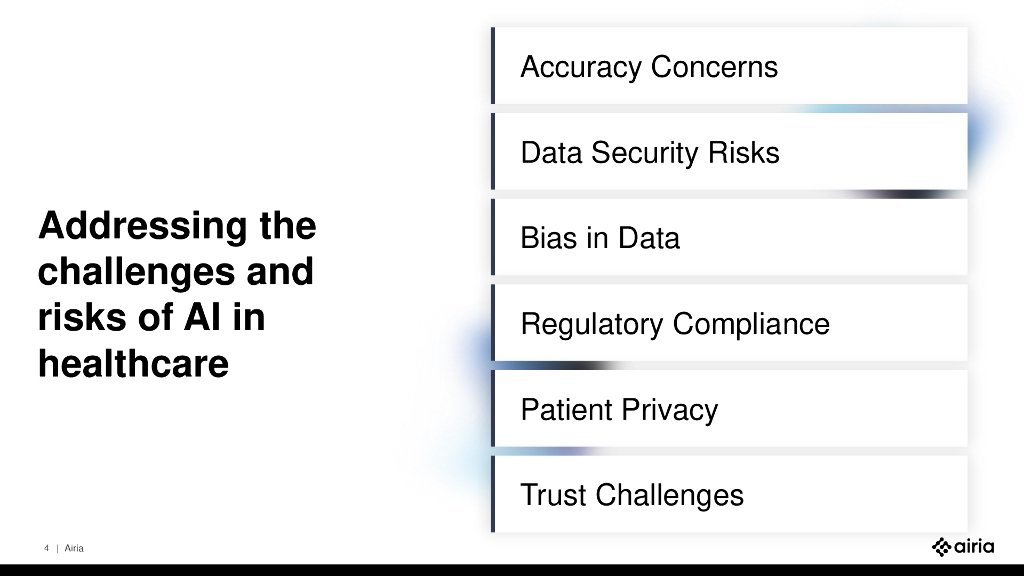
Task: Click the slide title about AI in healthcare
Action: pos(177,294)
